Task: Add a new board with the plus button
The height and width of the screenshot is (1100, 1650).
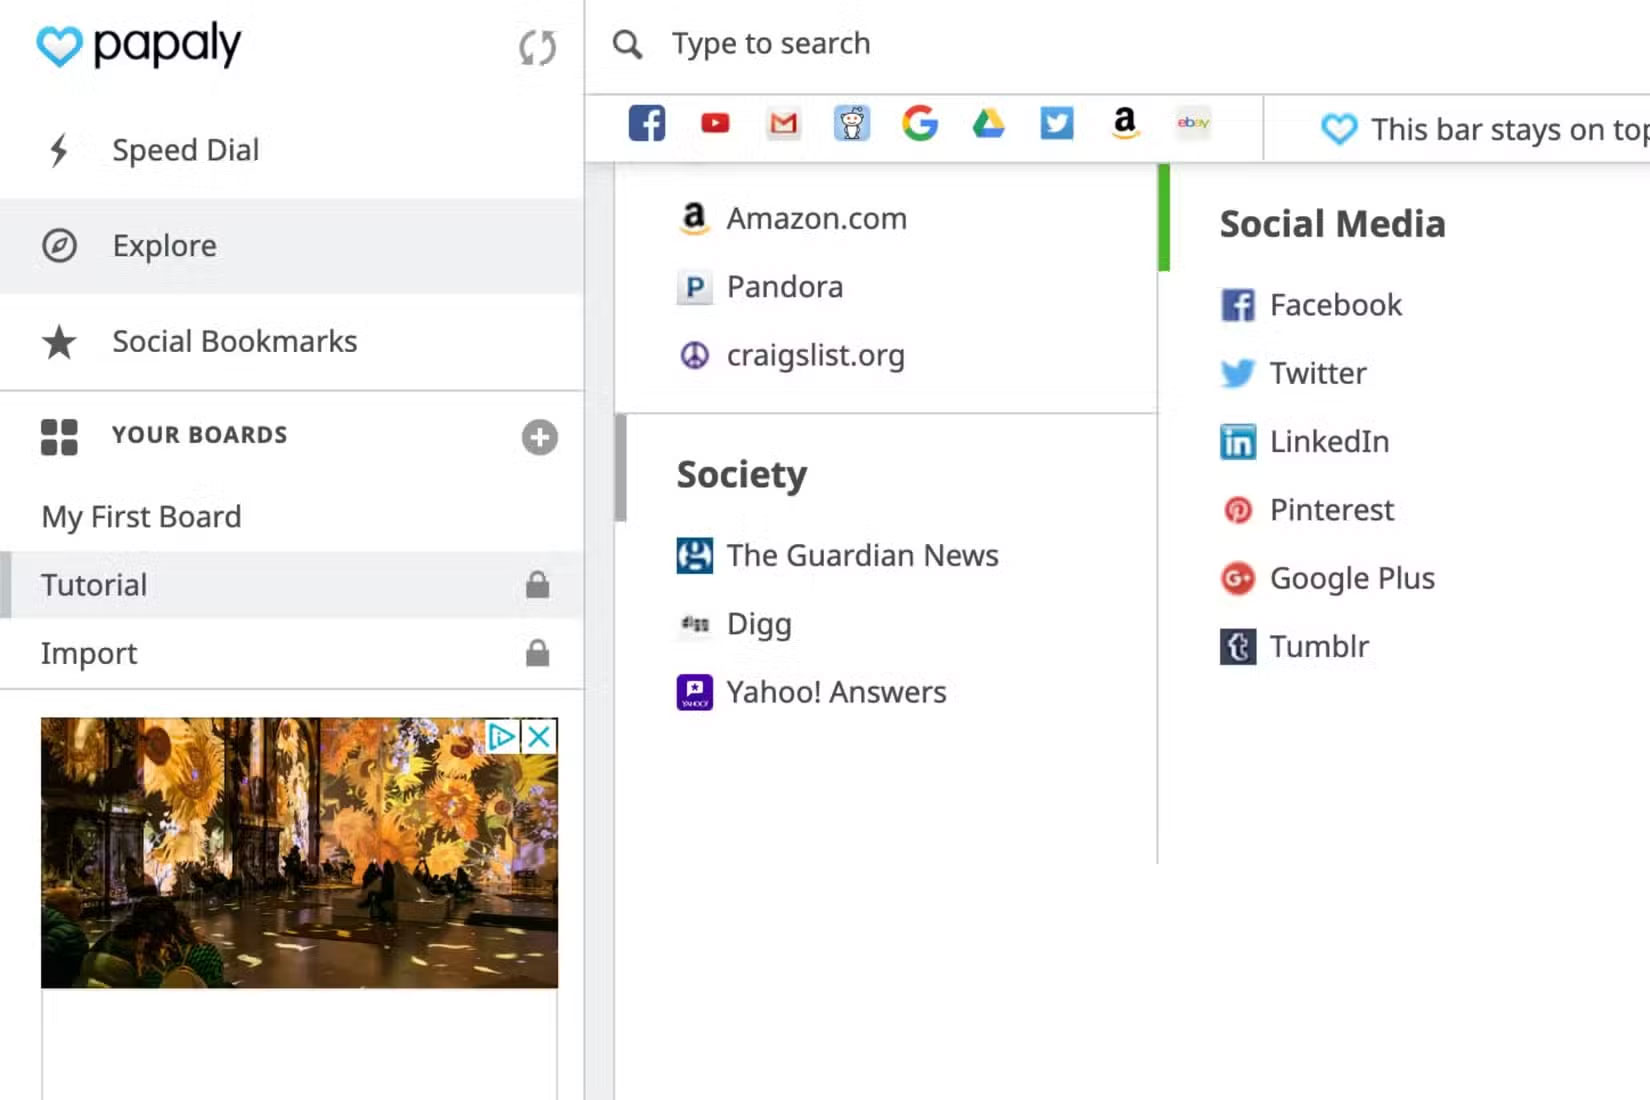Action: [539, 437]
